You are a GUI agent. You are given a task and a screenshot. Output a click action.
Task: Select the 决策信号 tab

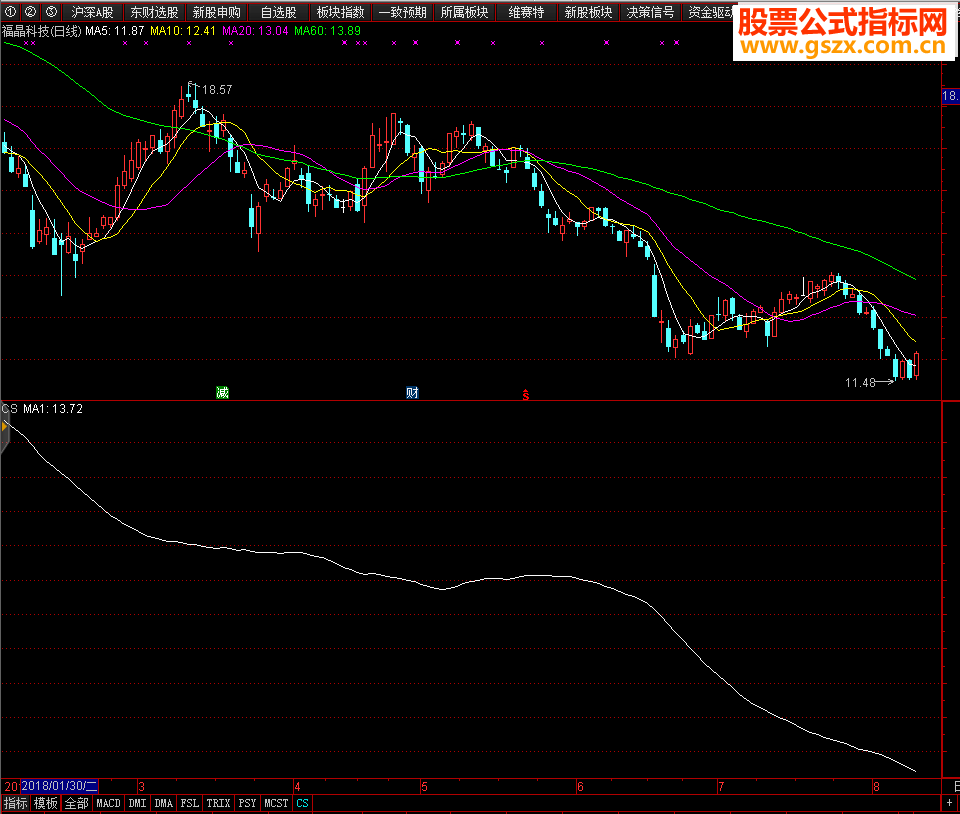[x=650, y=12]
